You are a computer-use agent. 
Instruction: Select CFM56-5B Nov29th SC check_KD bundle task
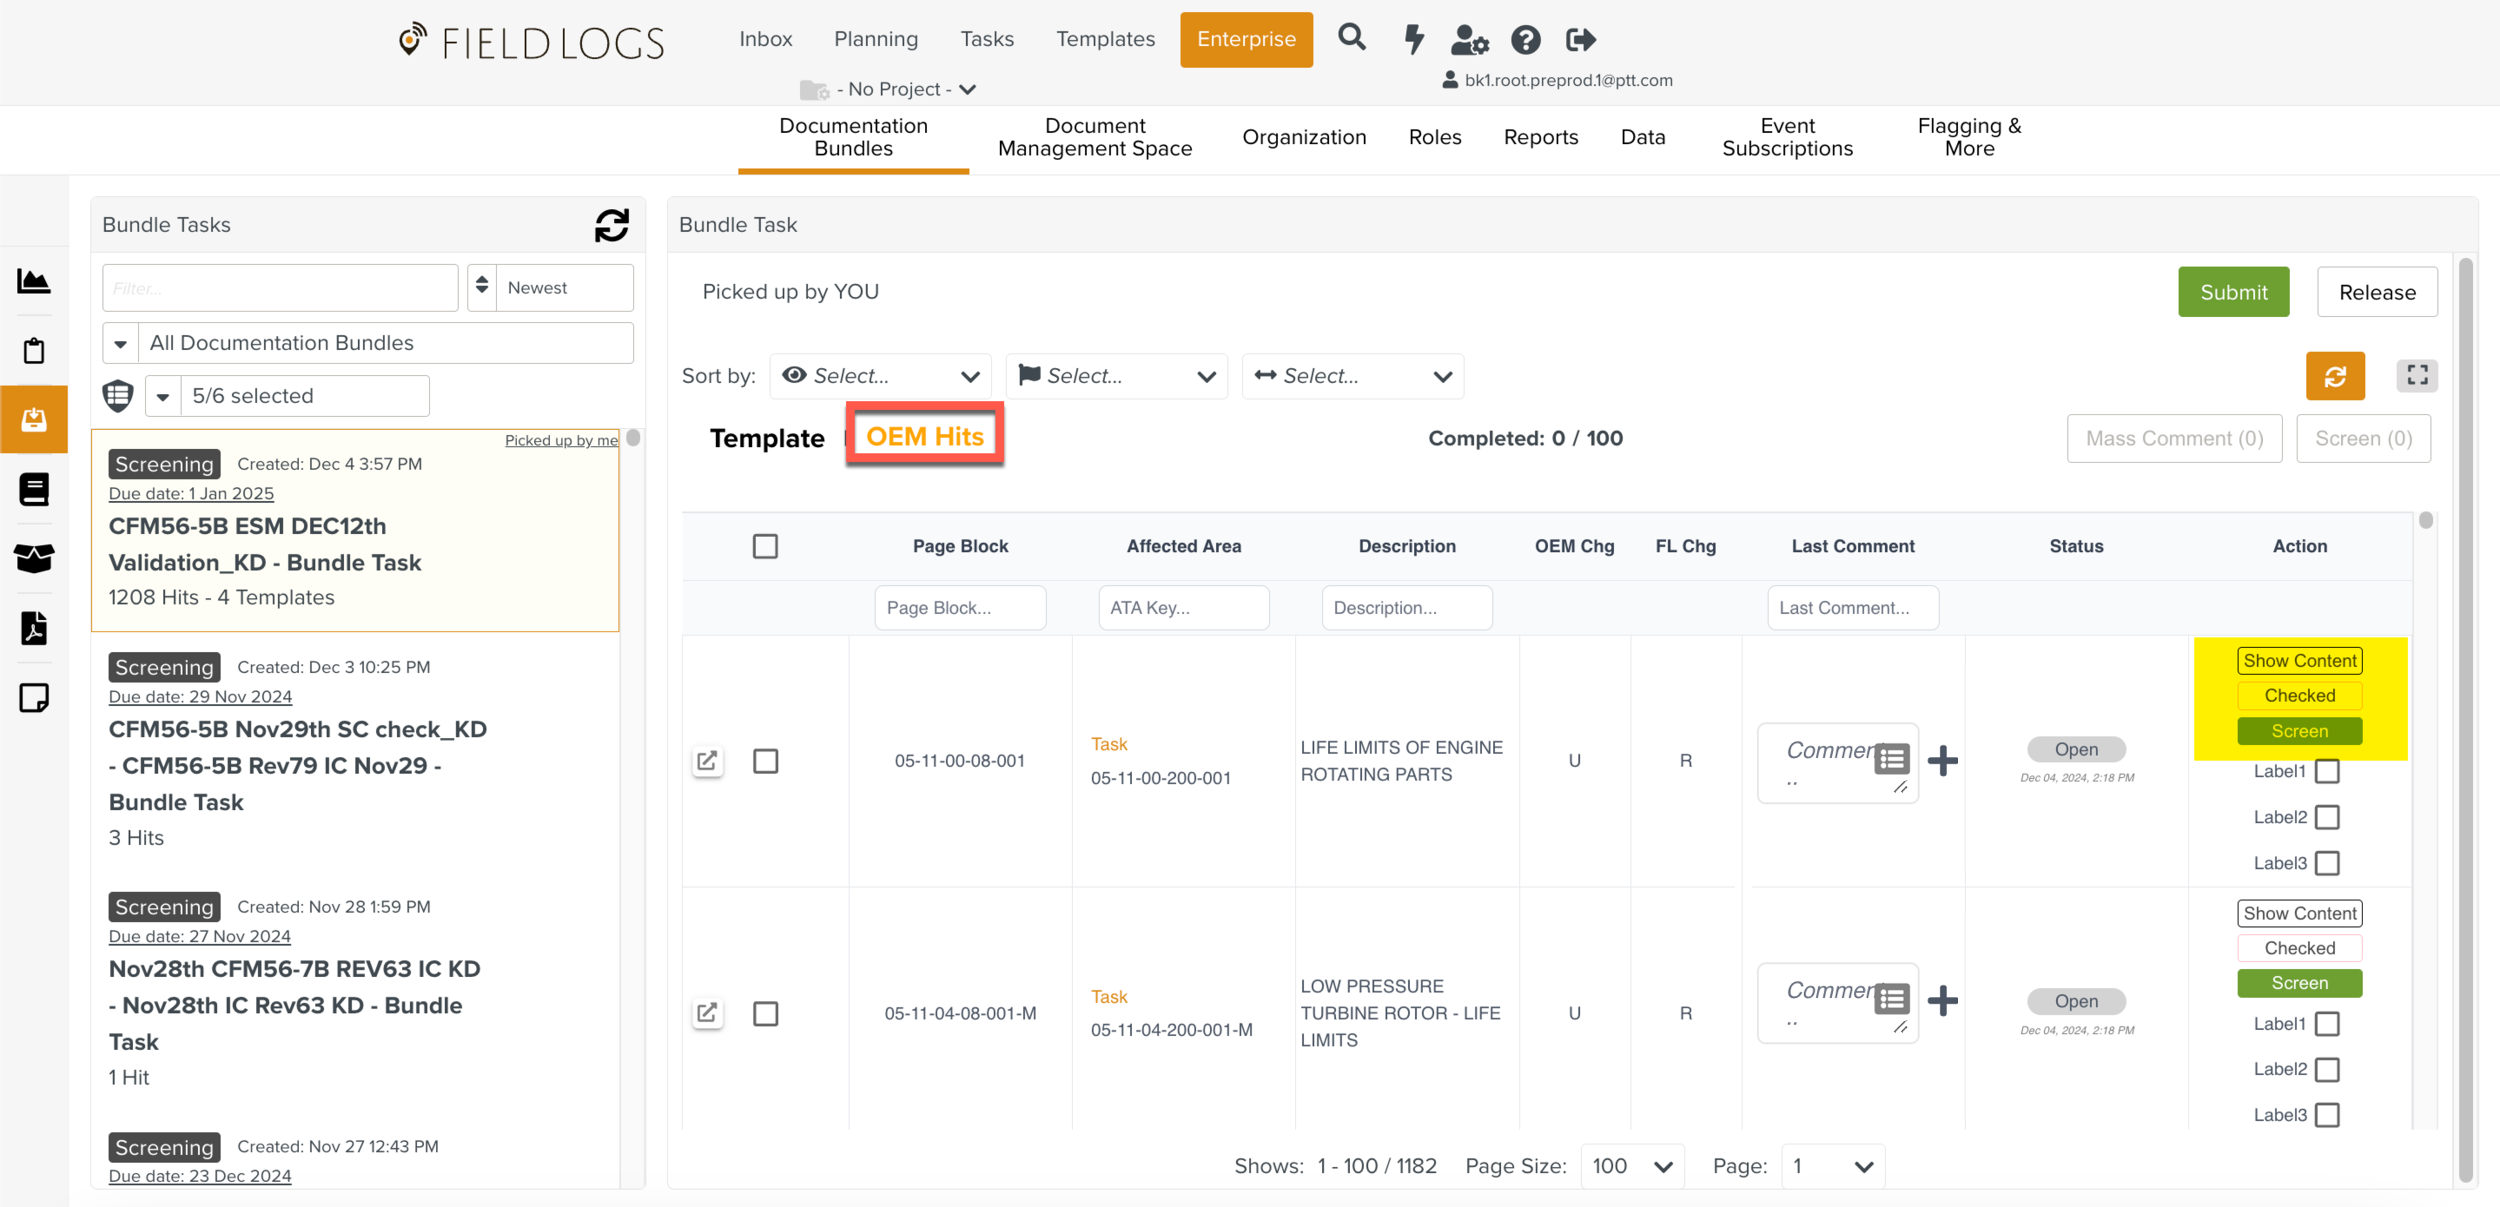pos(355,751)
